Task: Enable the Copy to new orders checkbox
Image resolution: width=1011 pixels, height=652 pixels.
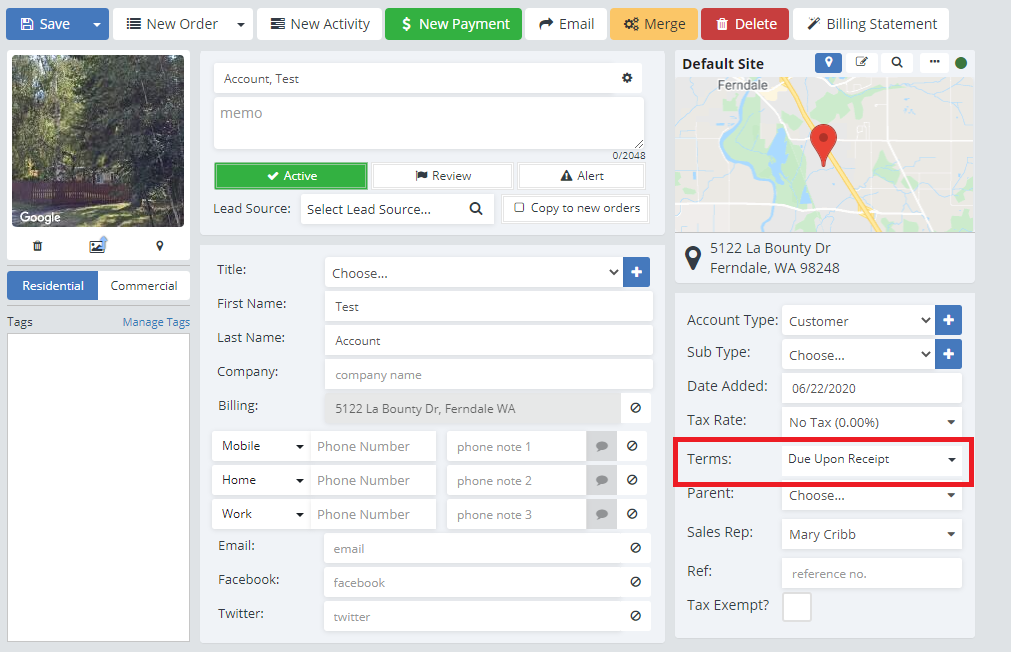Action: point(519,208)
